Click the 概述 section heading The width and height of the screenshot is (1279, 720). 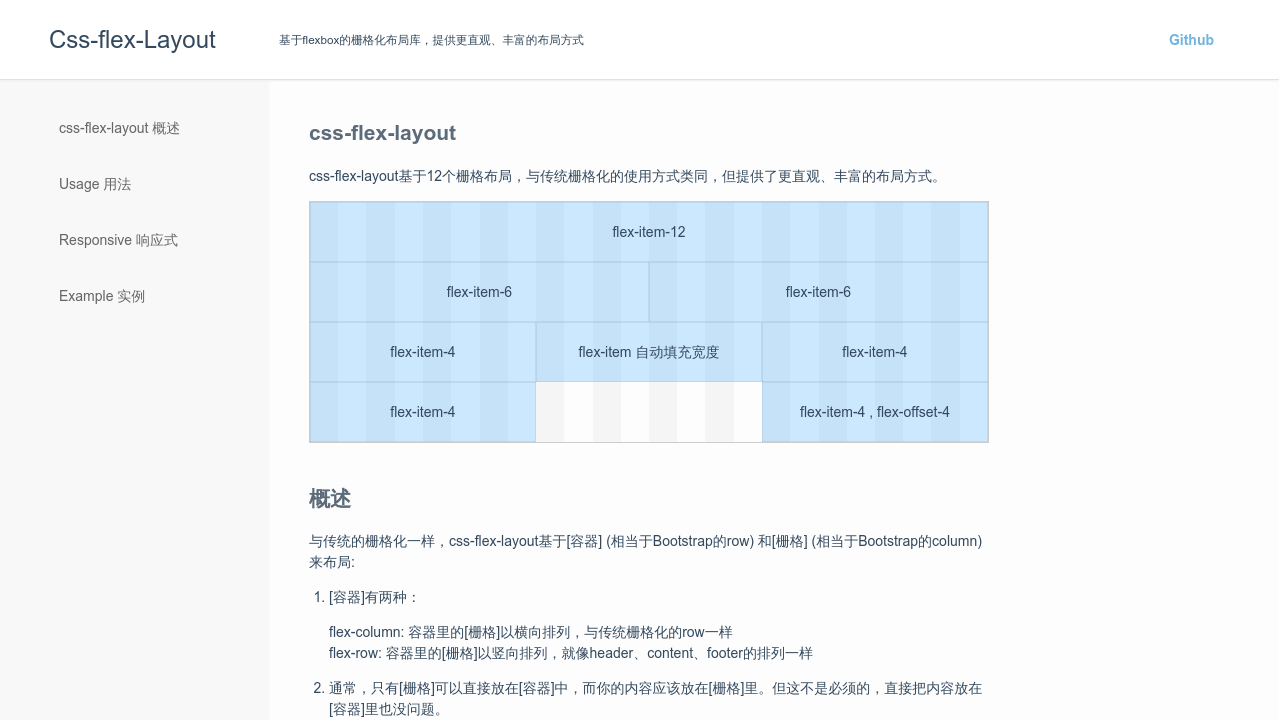click(x=330, y=499)
